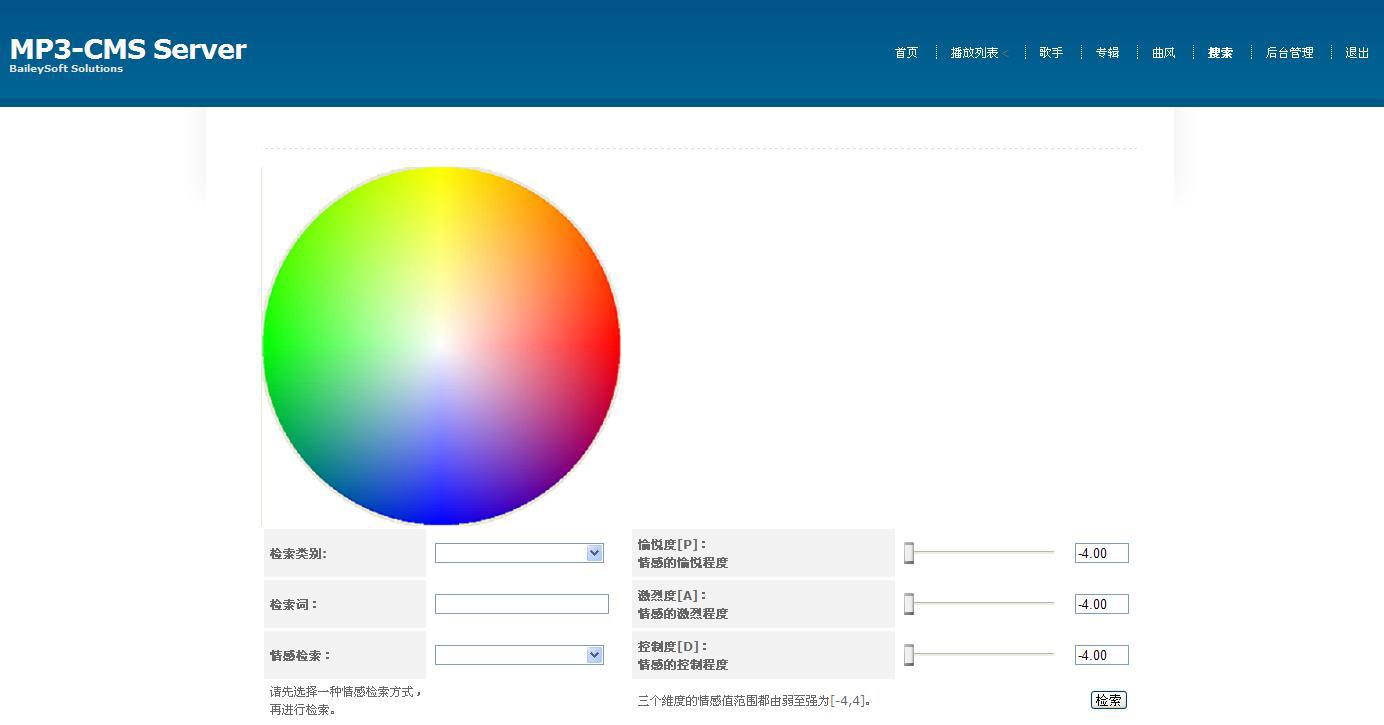This screenshot has height=725, width=1384.
Task: Click the 控制度[D] value box
Action: pos(1101,655)
